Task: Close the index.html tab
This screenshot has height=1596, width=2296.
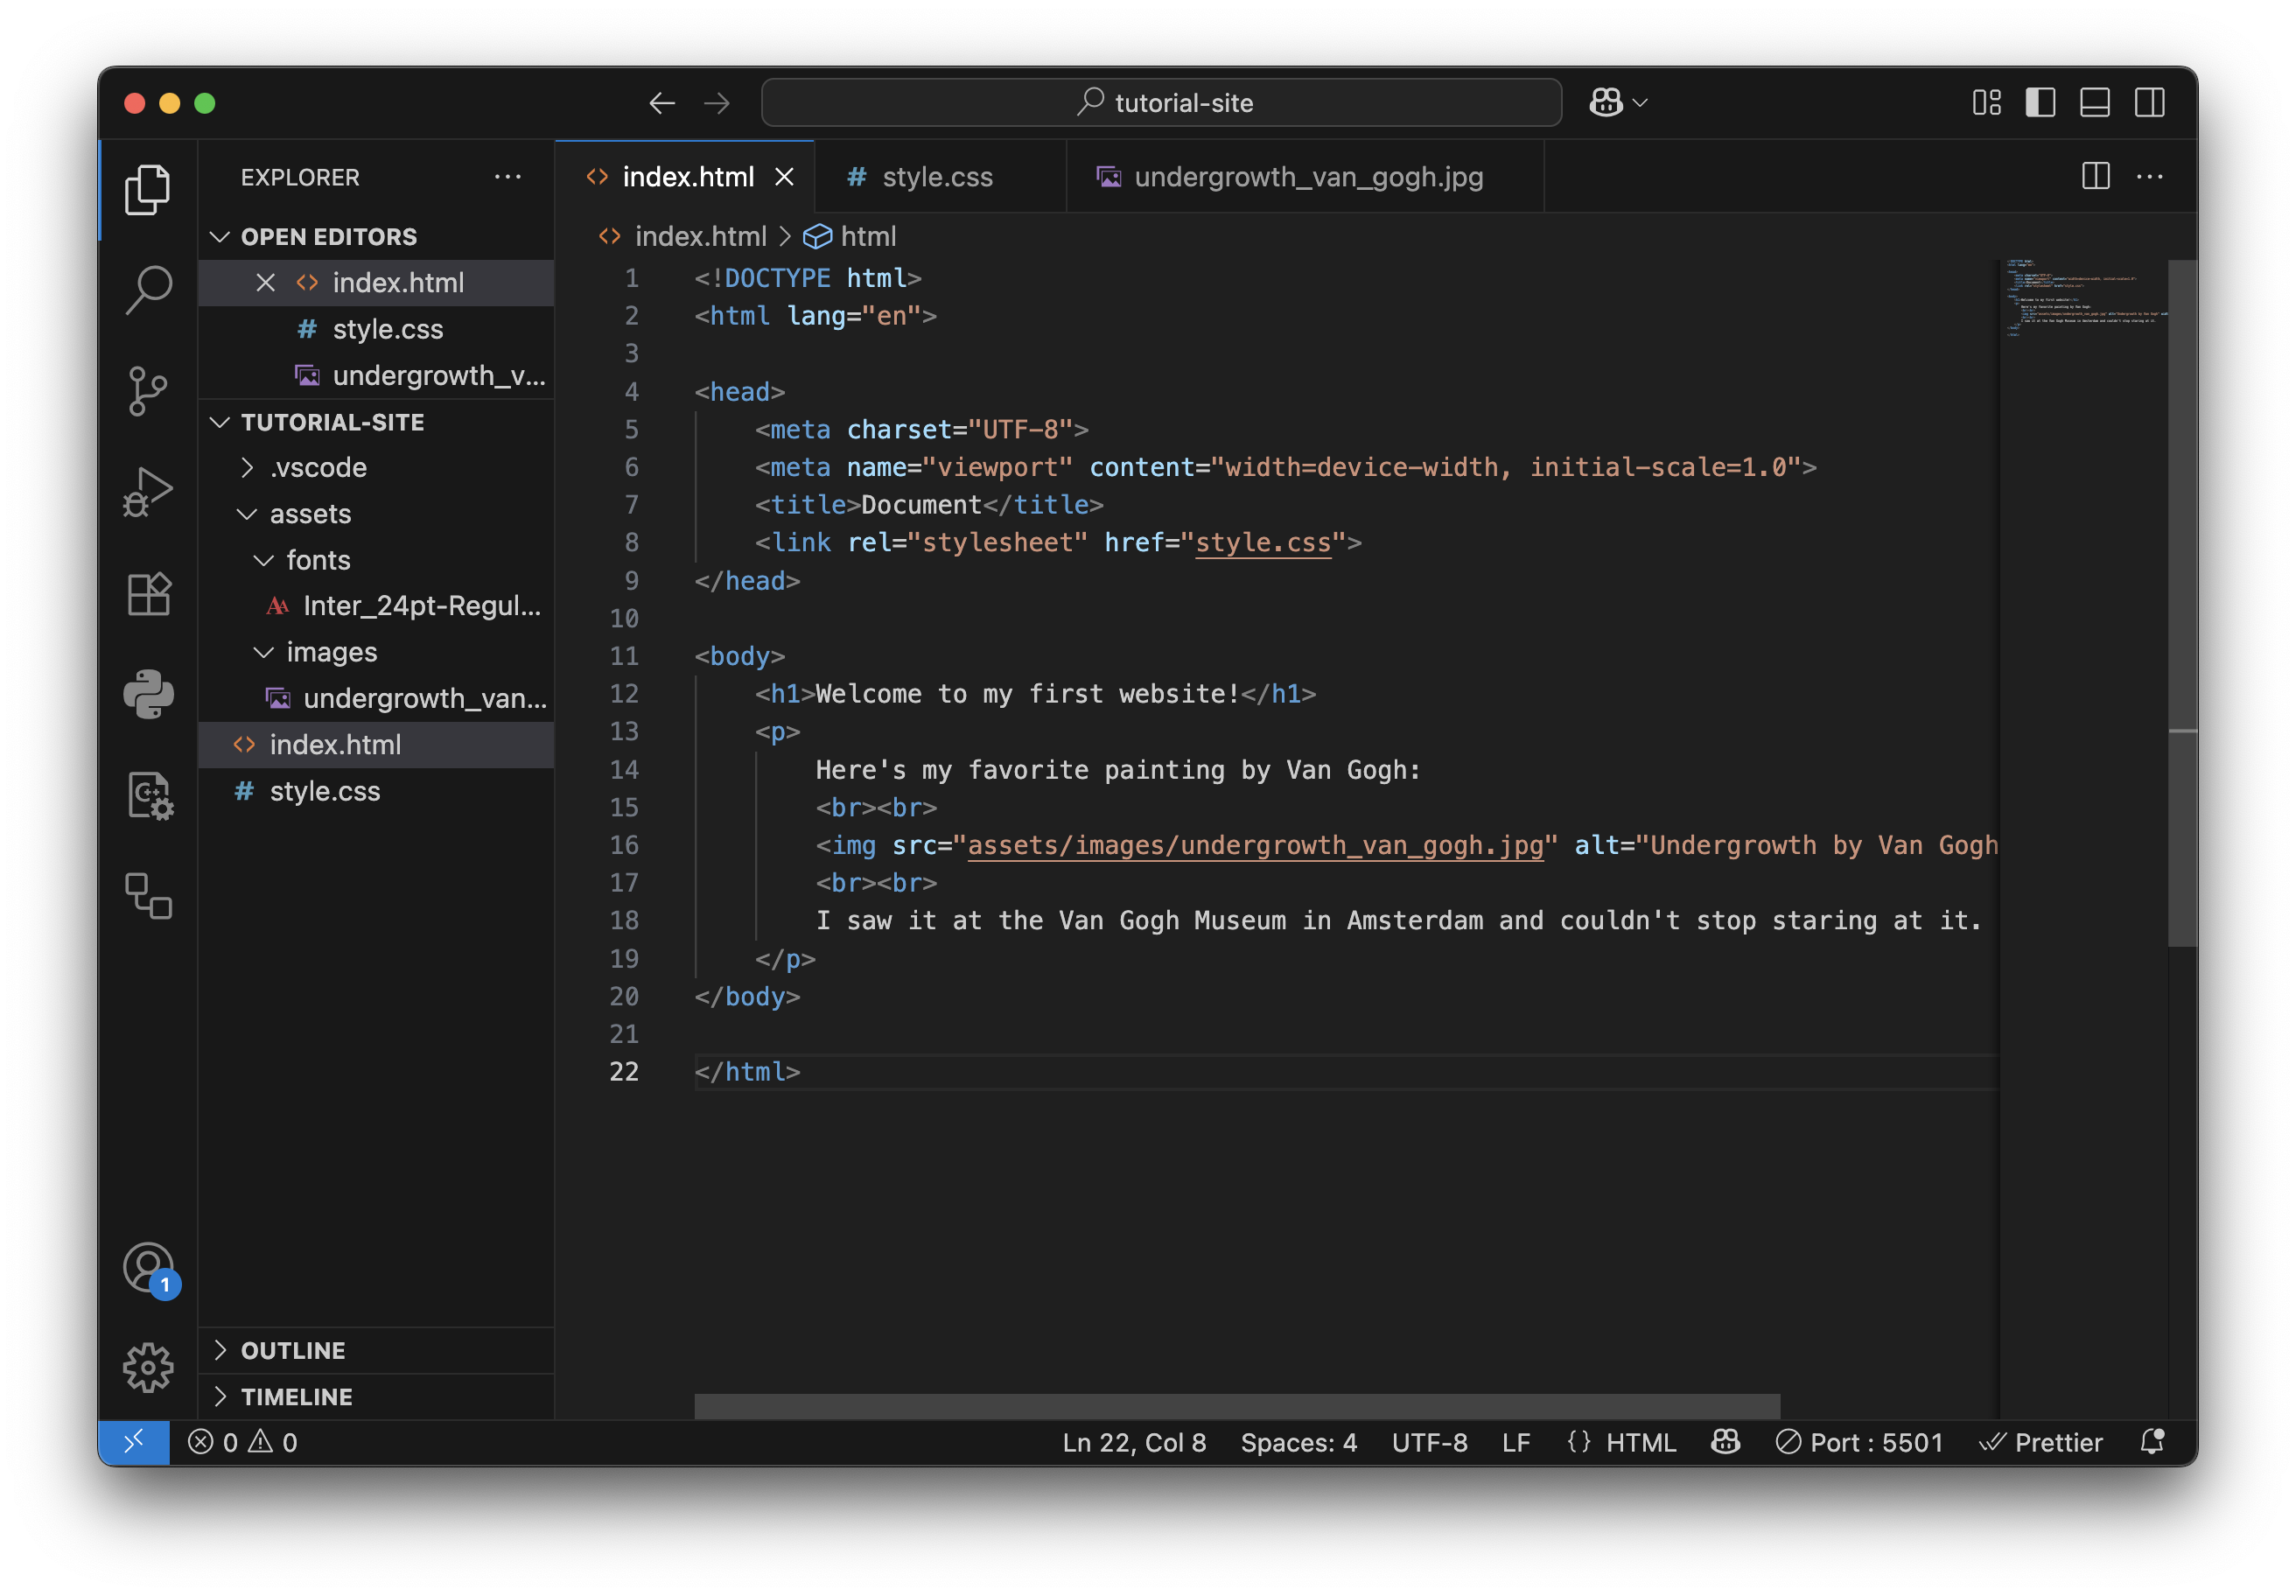Action: pos(785,177)
